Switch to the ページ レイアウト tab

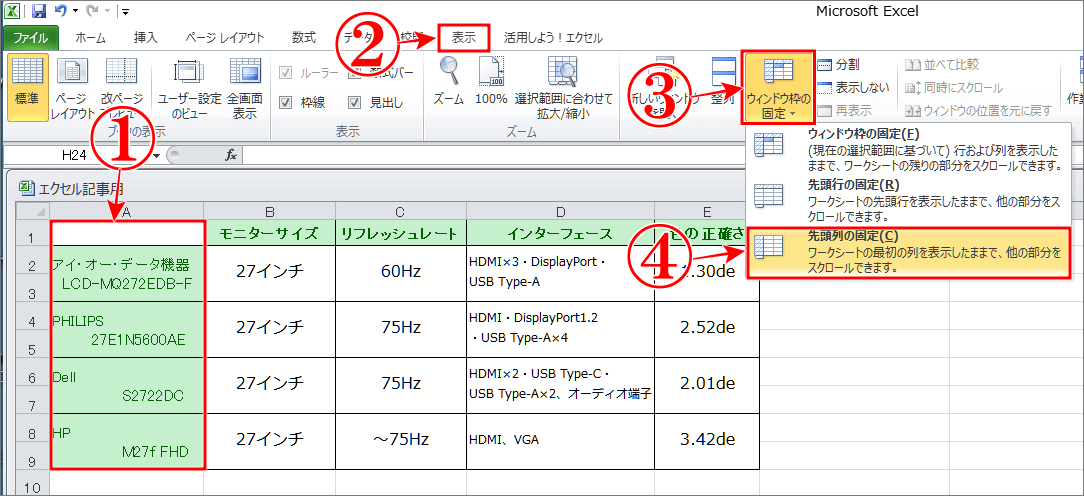(225, 38)
